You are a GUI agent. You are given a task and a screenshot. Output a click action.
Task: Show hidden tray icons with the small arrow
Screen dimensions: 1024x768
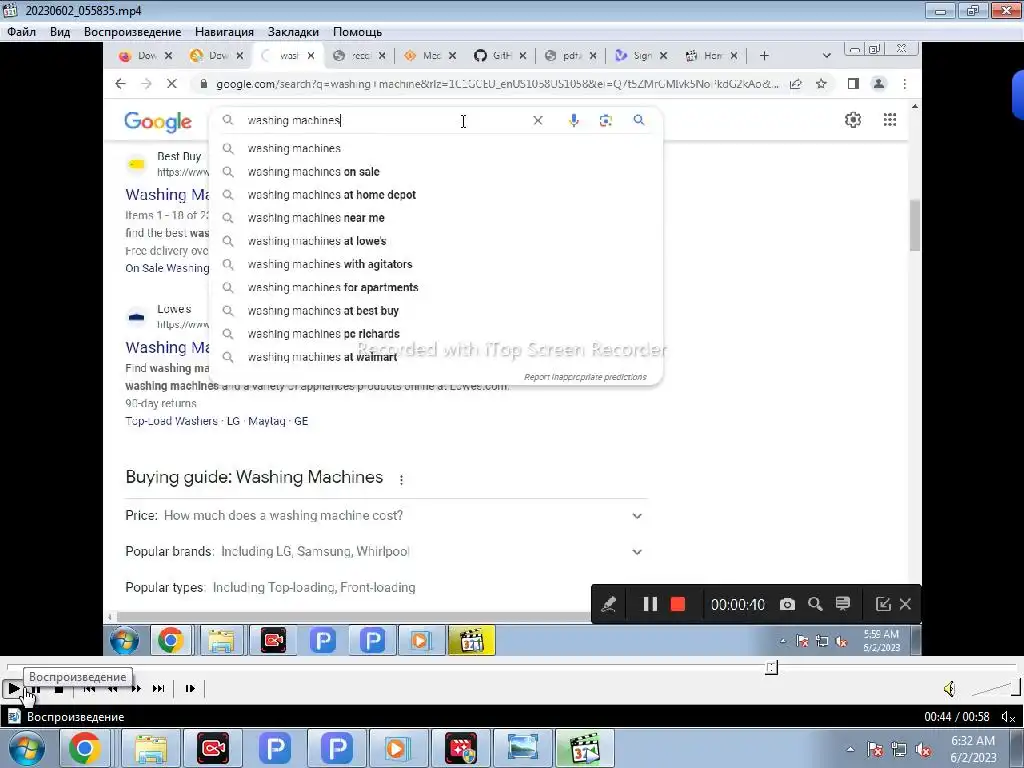(x=850, y=749)
